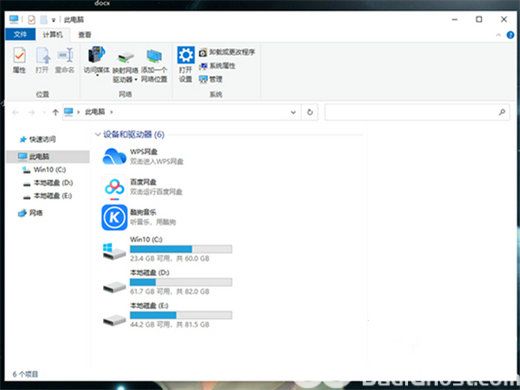
Task: Click the search magnifier icon
Action: click(502, 112)
